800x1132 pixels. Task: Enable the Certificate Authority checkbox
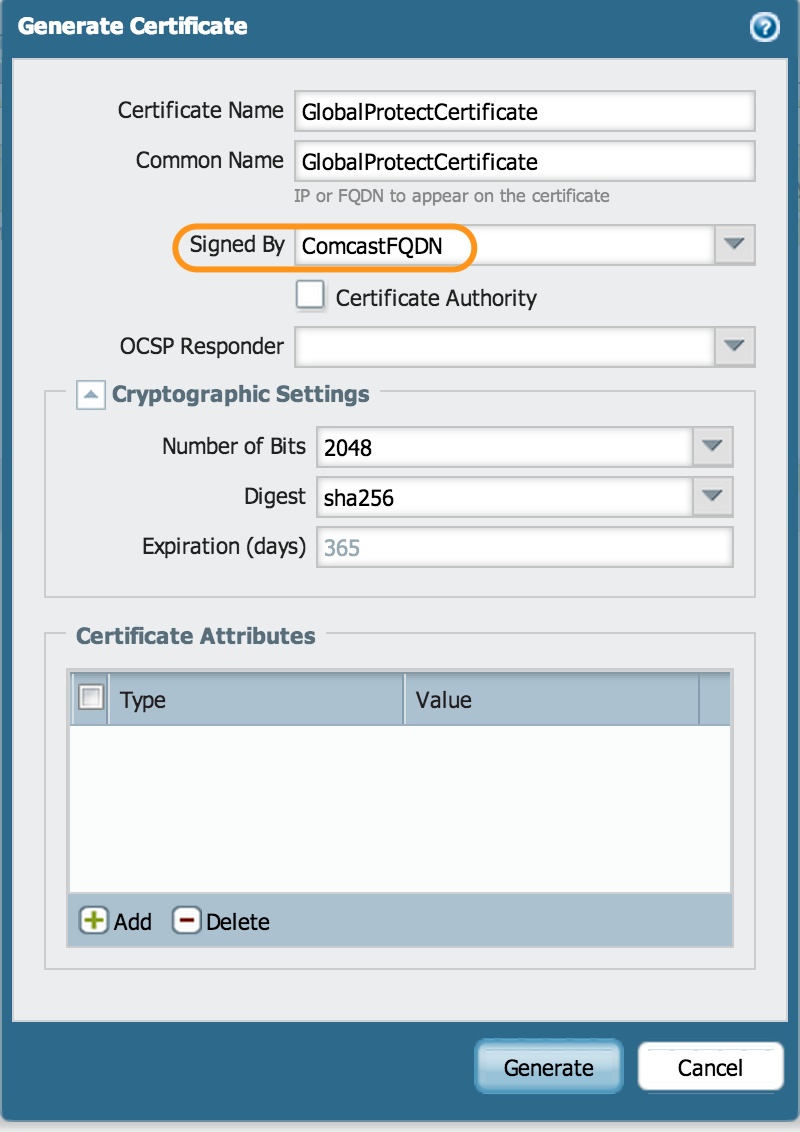310,295
